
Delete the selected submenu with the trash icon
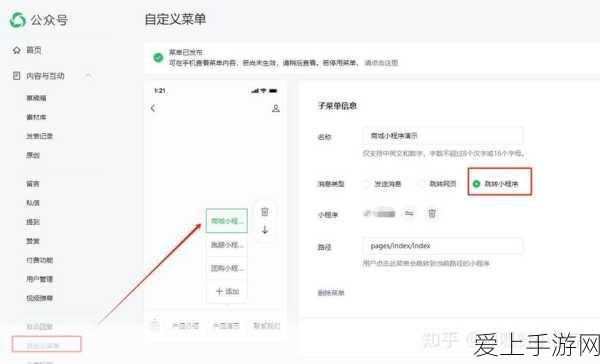(x=265, y=211)
